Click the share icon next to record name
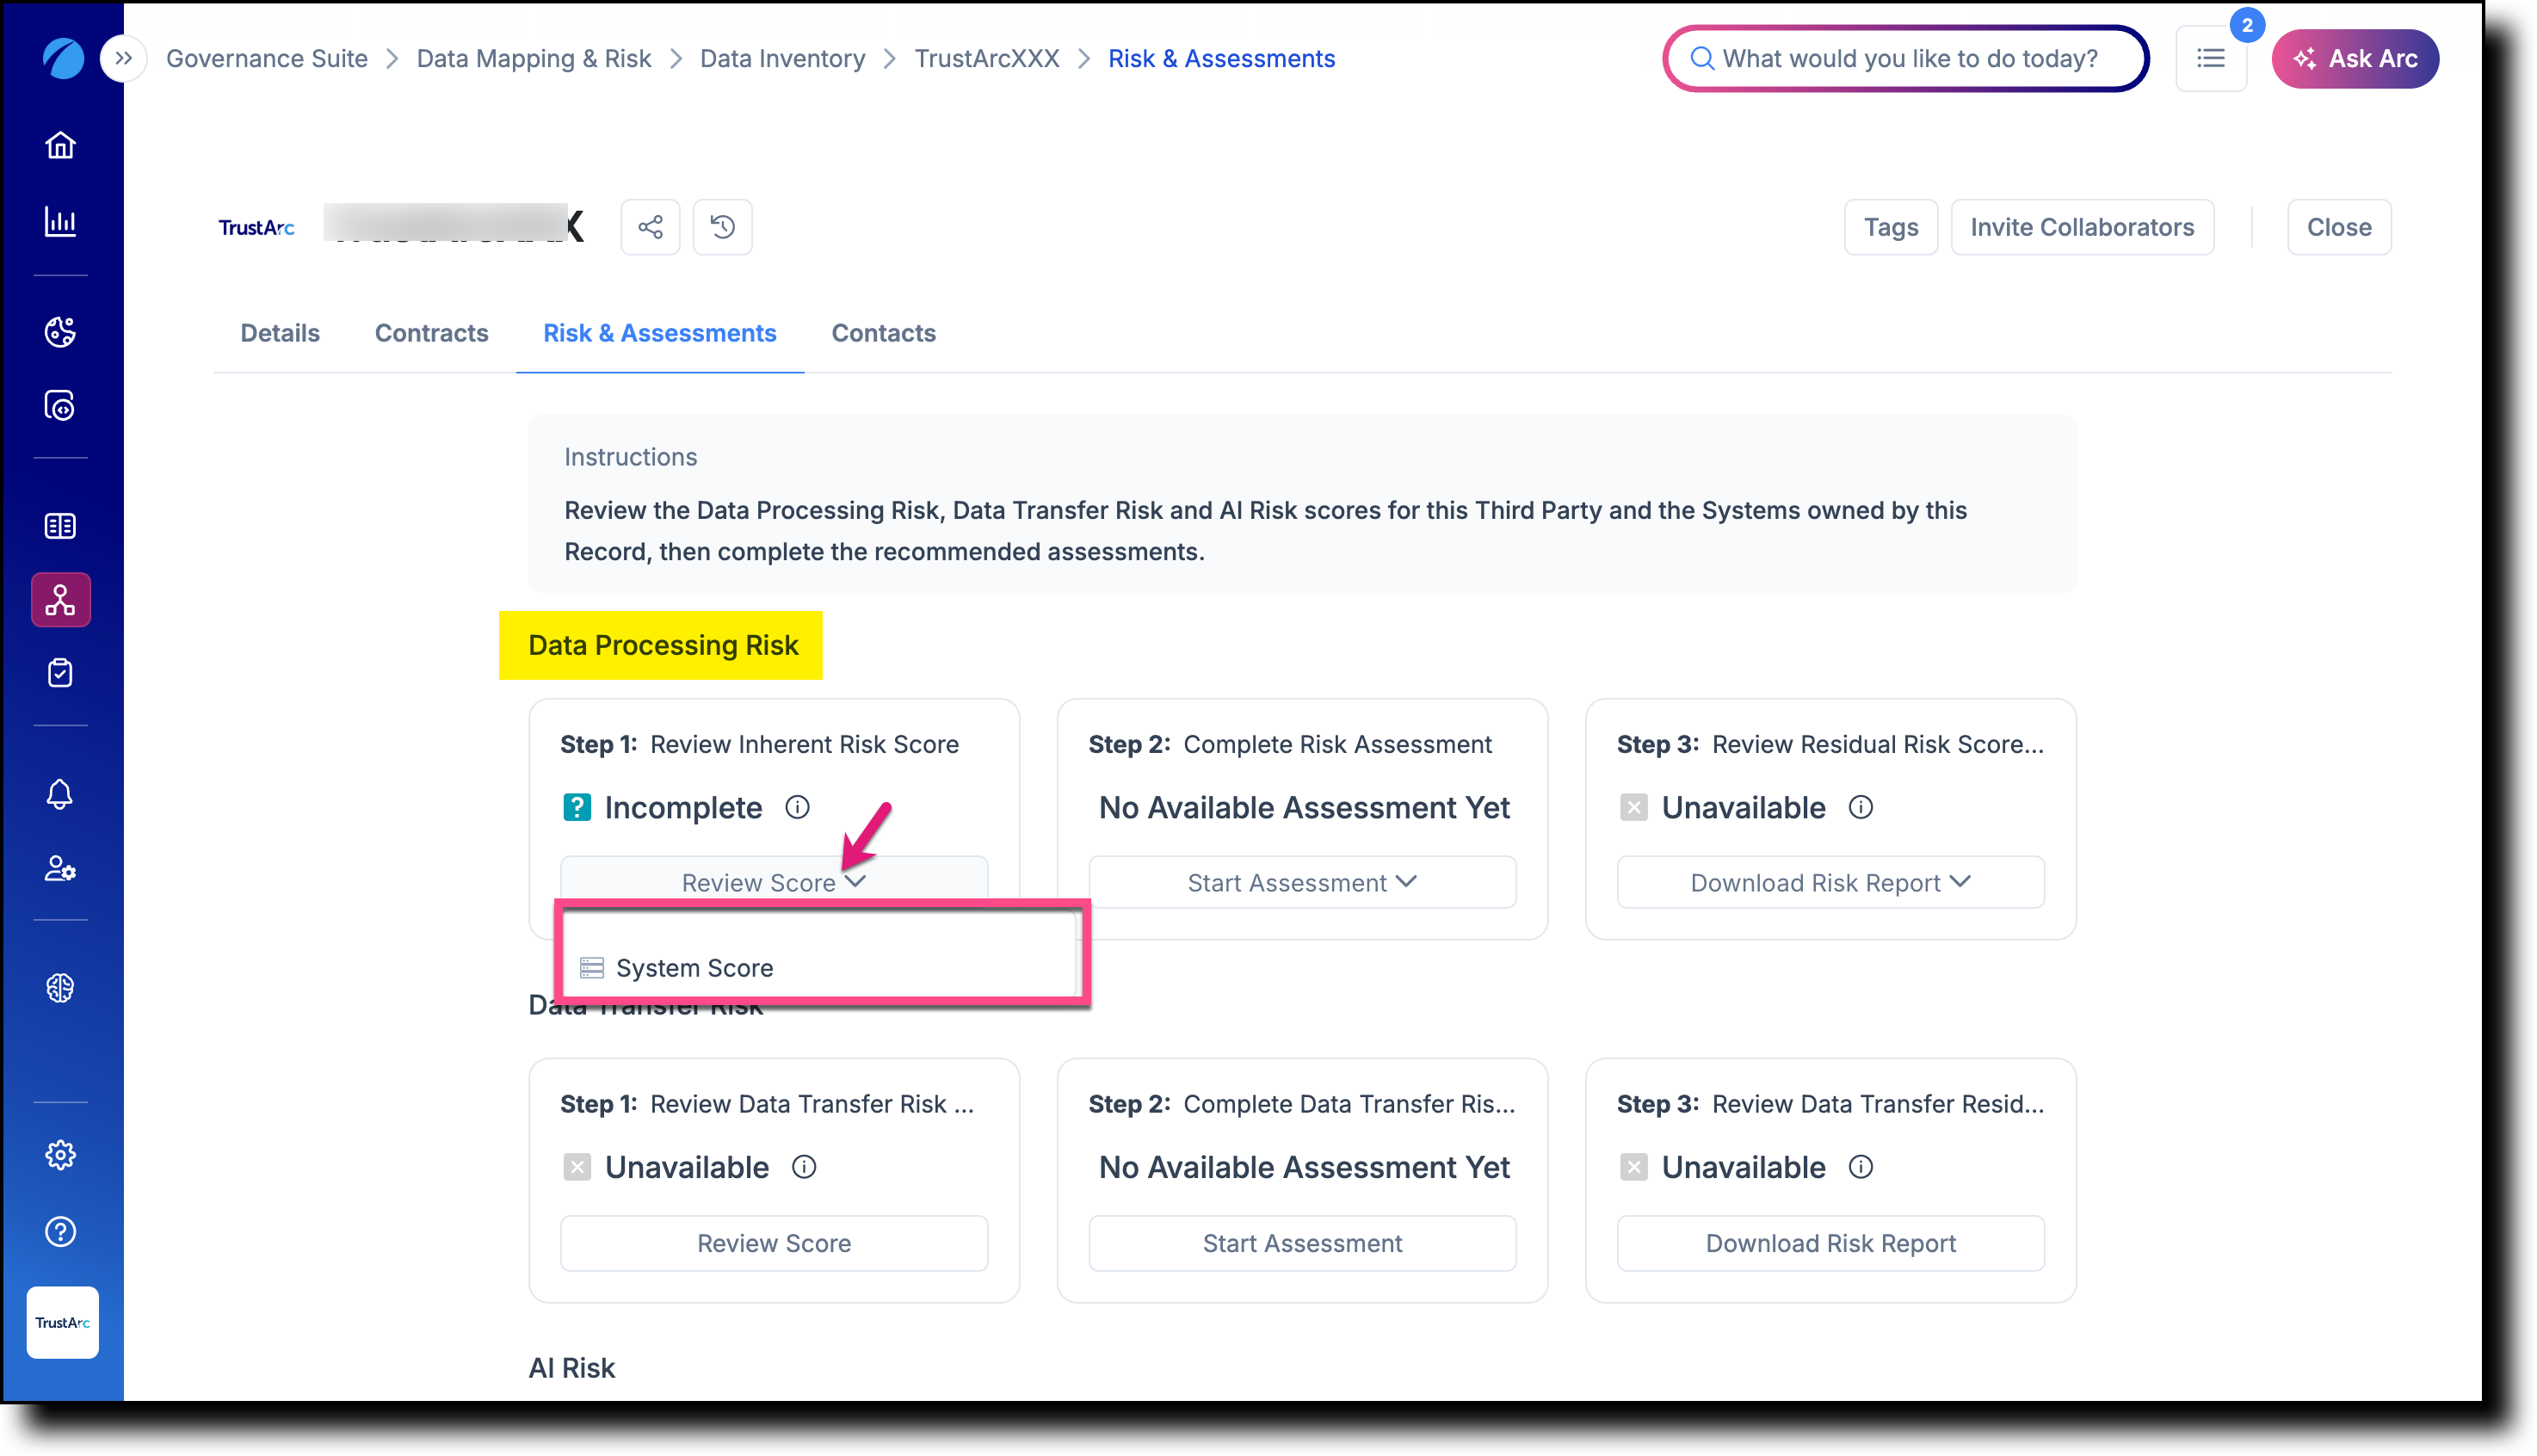This screenshot has width=2537, height=1456. click(x=650, y=227)
